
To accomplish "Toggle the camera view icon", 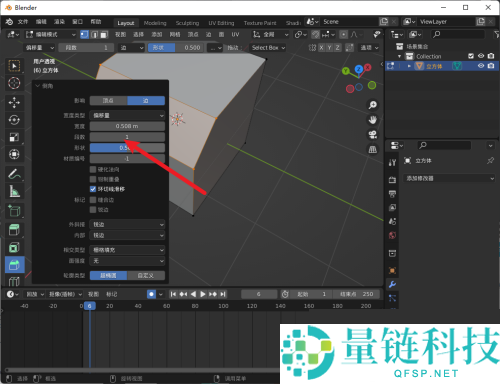I will (x=372, y=135).
